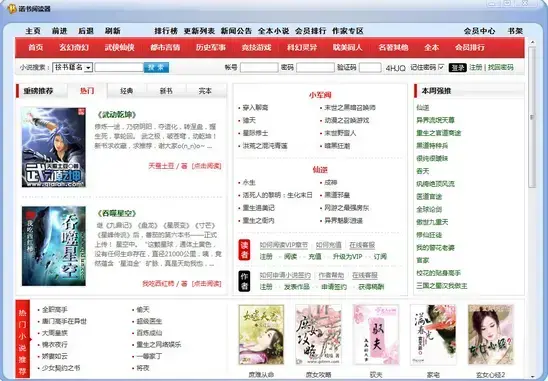Click 后退 to go back
The width and height of the screenshot is (548, 381).
tap(86, 31)
